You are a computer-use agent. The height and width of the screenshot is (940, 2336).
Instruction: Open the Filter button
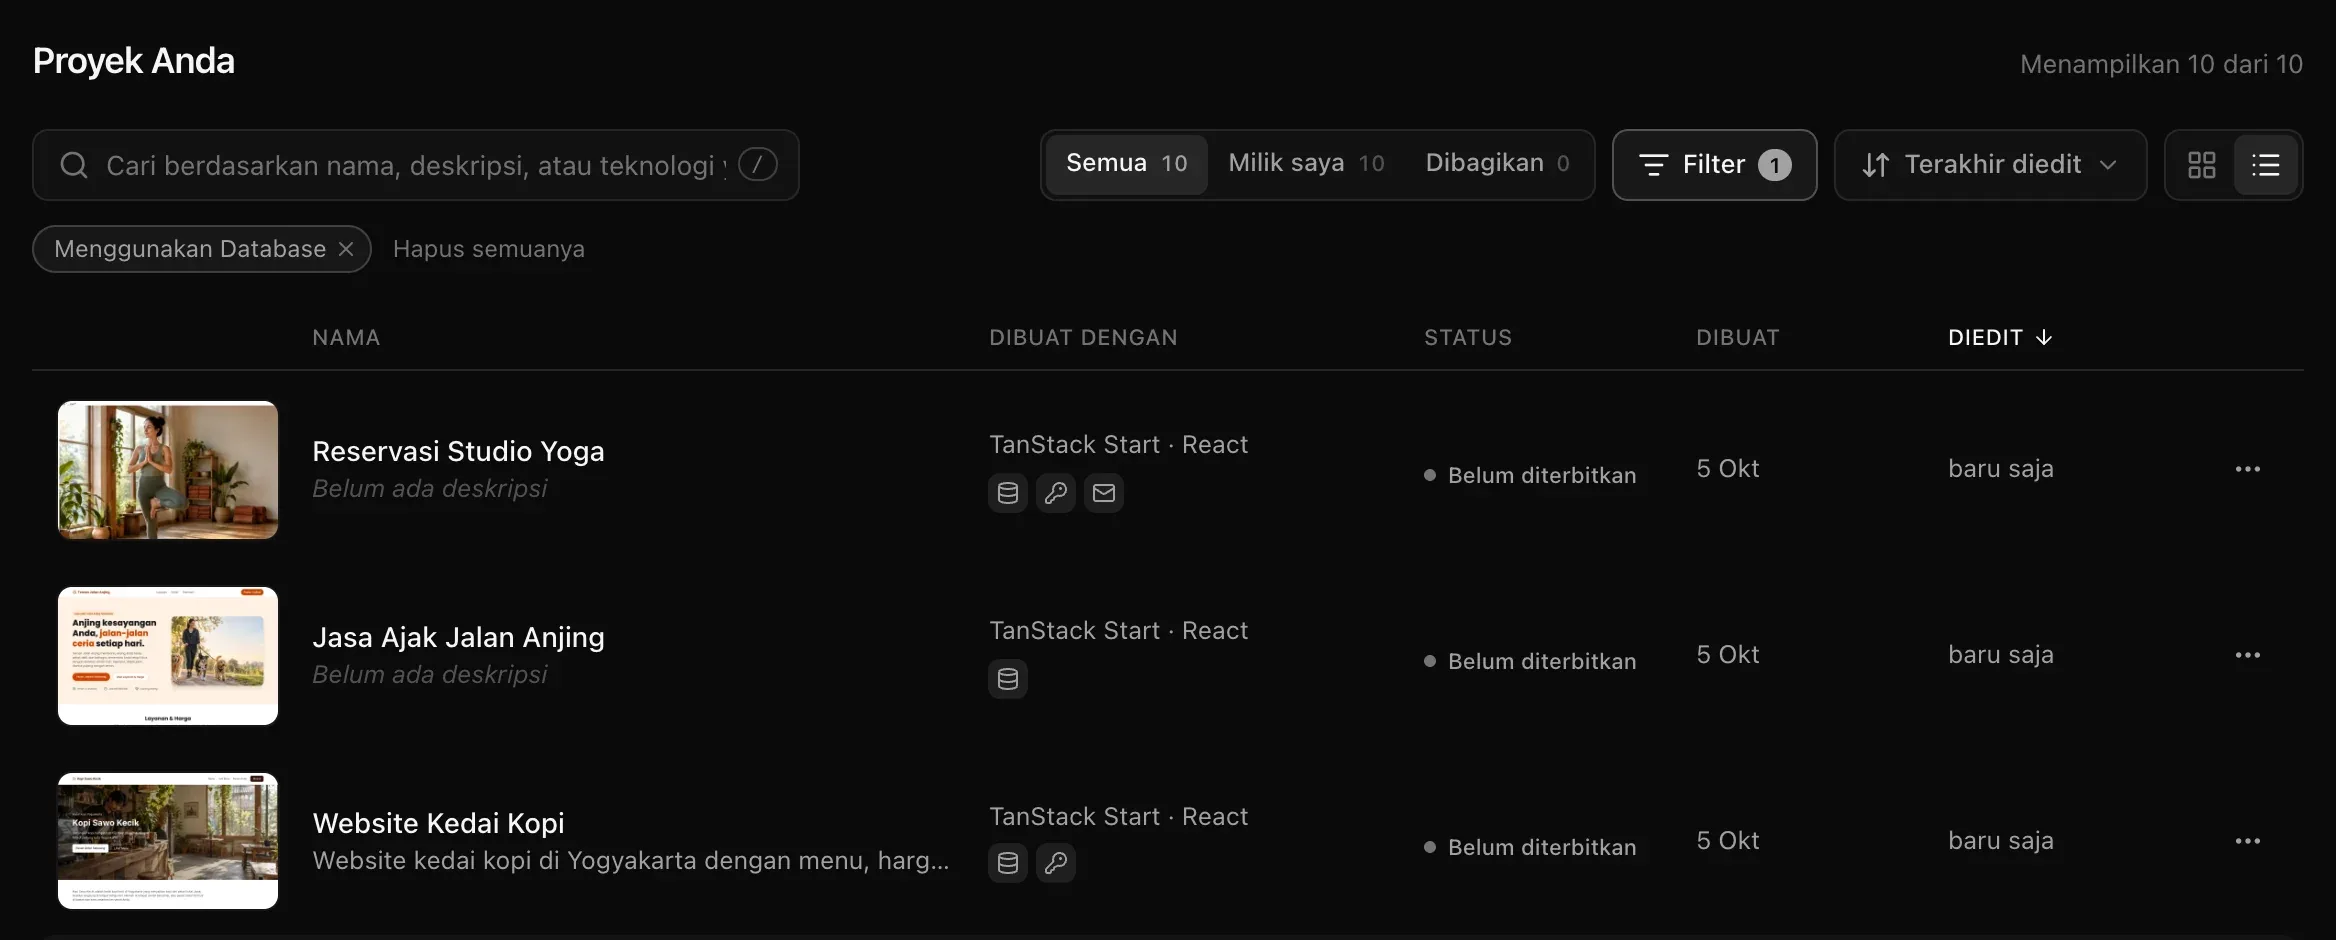coord(1715,165)
